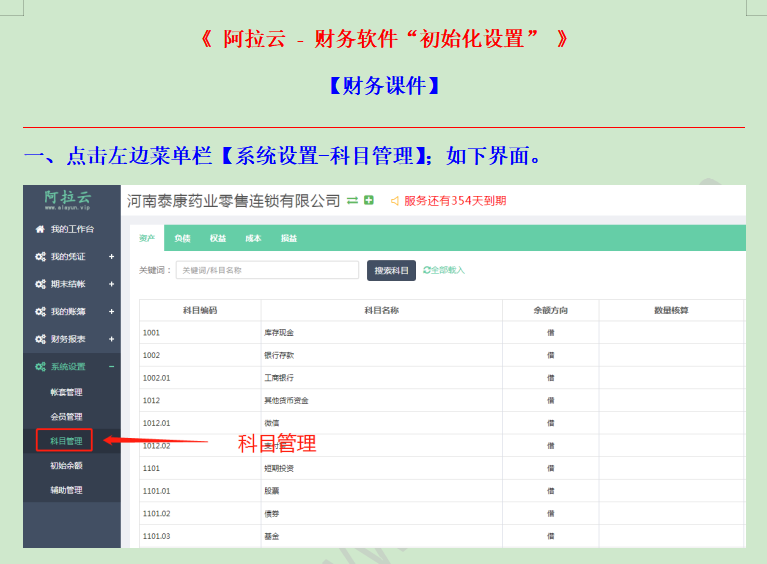
Task: Select the row with code 1012
Action: (442, 400)
